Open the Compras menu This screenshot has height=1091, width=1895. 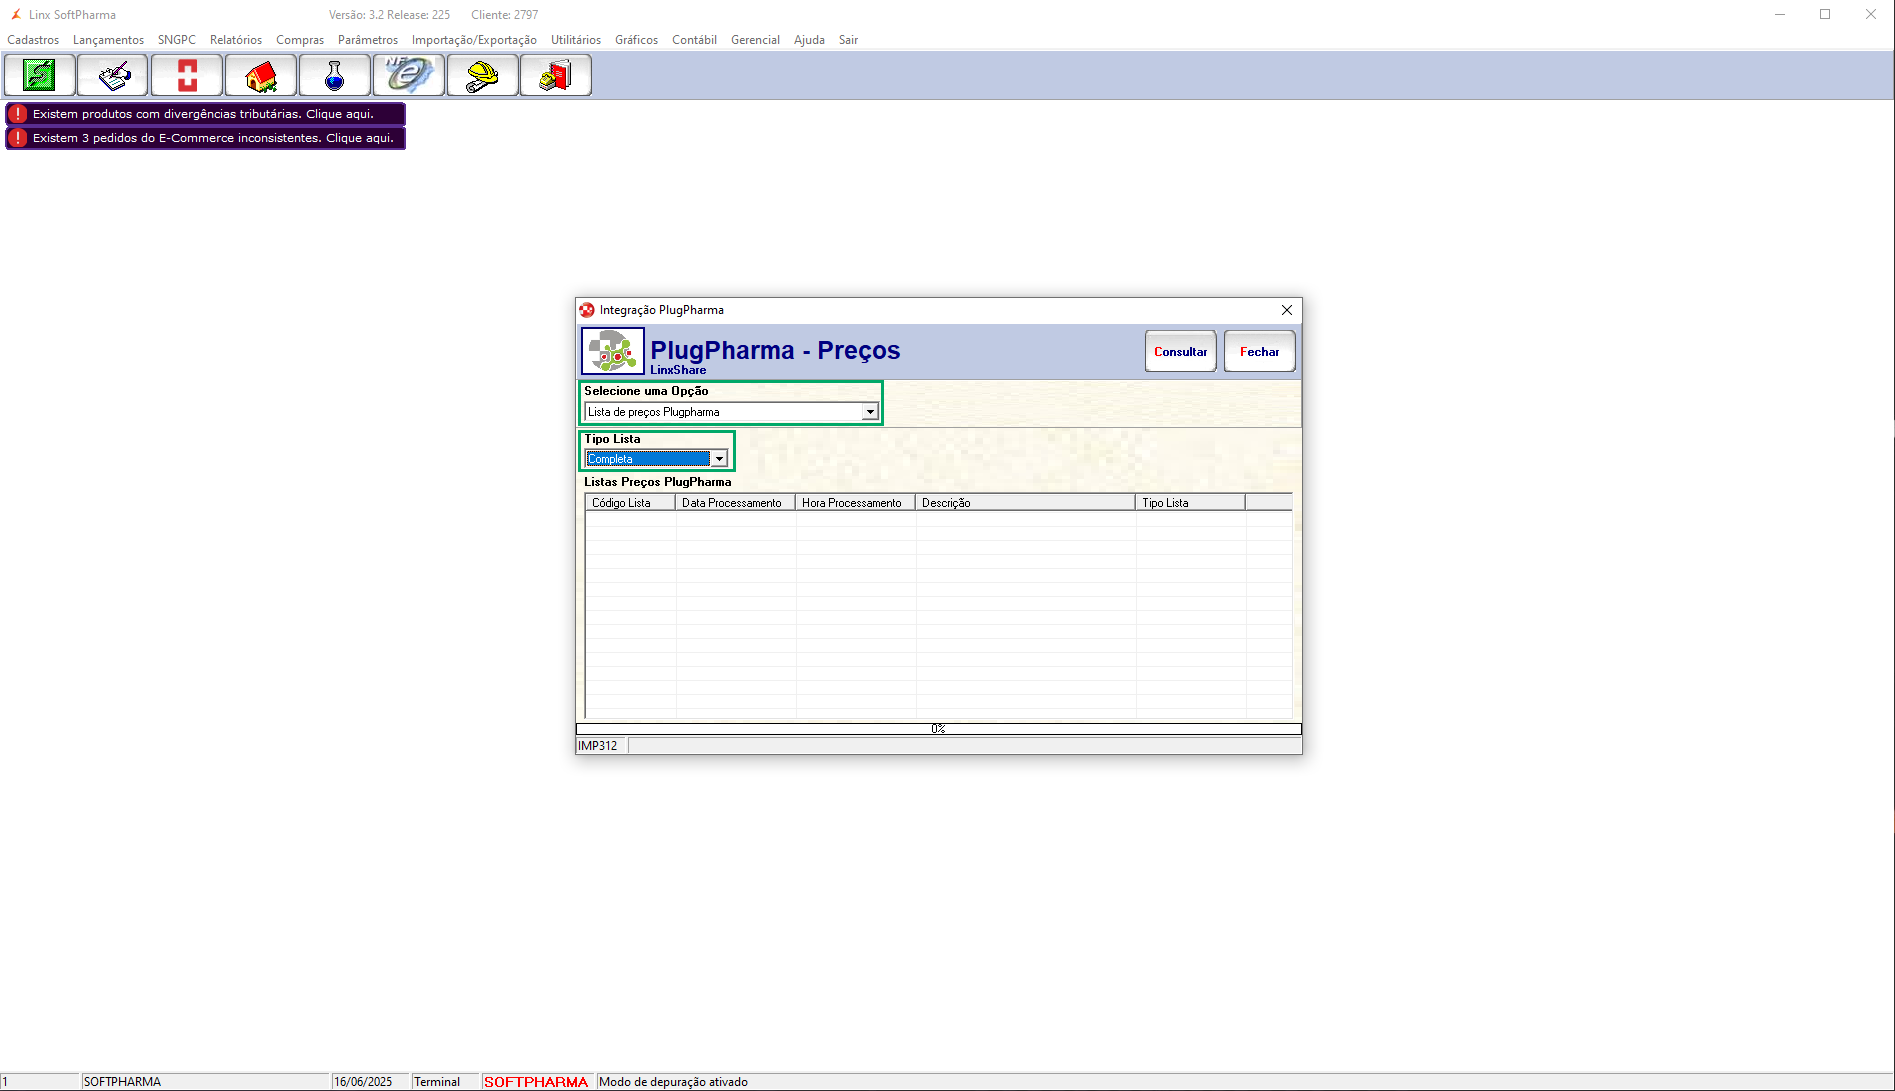pyautogui.click(x=300, y=40)
